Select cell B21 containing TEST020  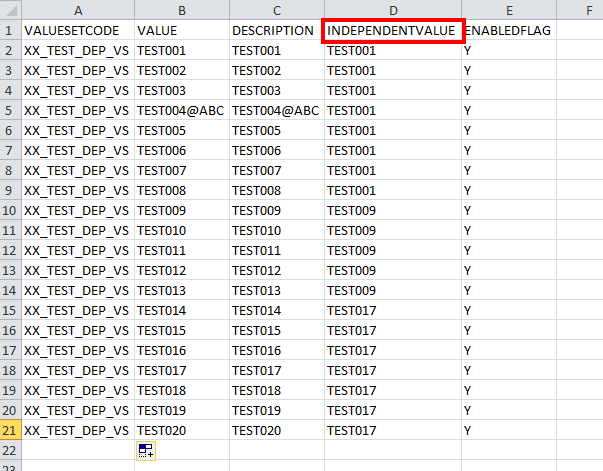tap(182, 430)
